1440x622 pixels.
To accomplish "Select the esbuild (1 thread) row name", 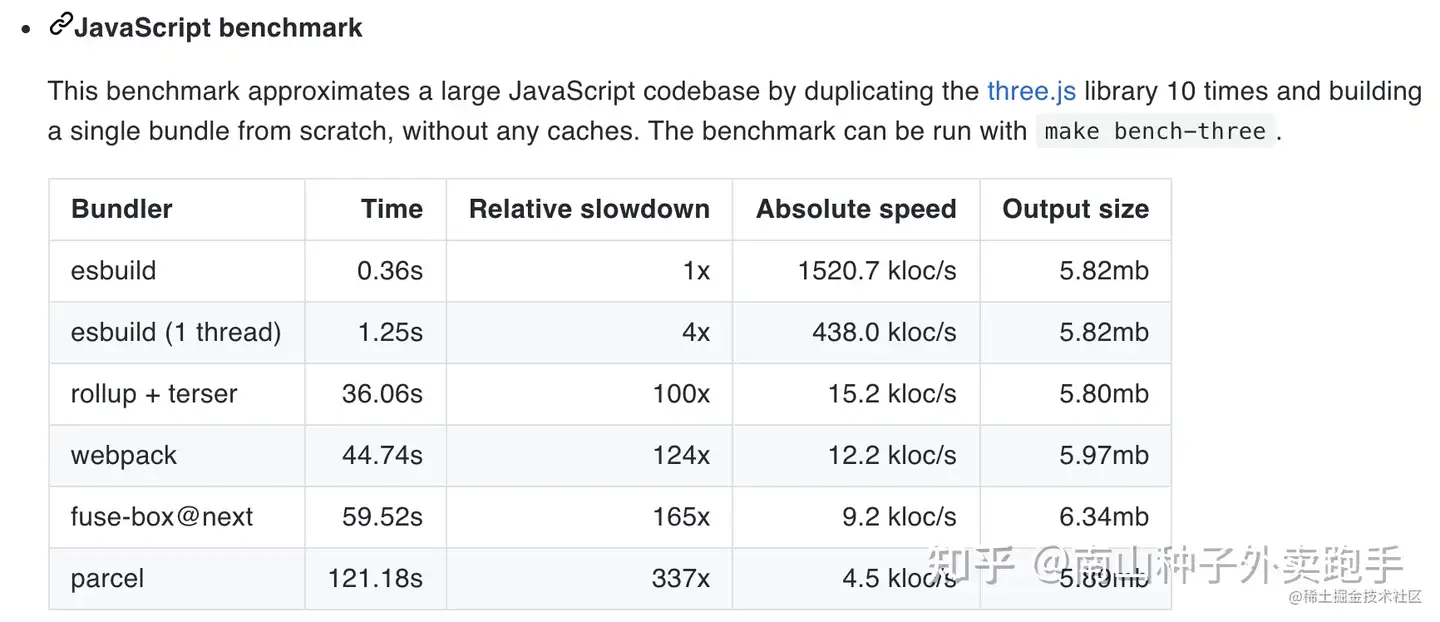I will (x=176, y=332).
